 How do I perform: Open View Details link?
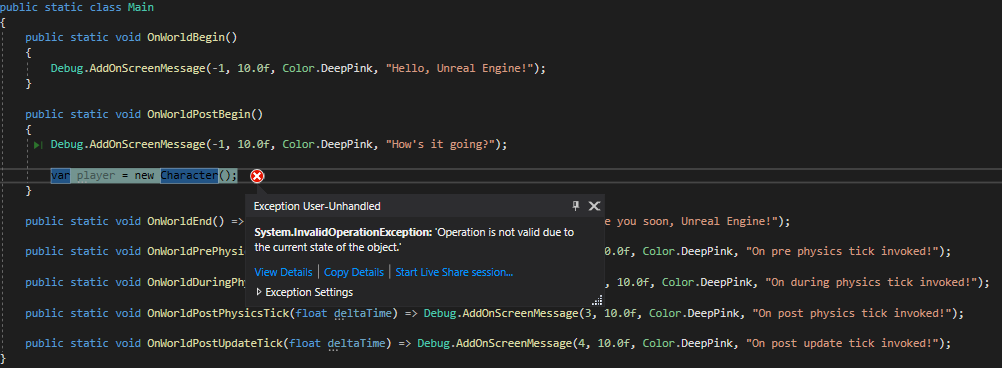(x=283, y=272)
